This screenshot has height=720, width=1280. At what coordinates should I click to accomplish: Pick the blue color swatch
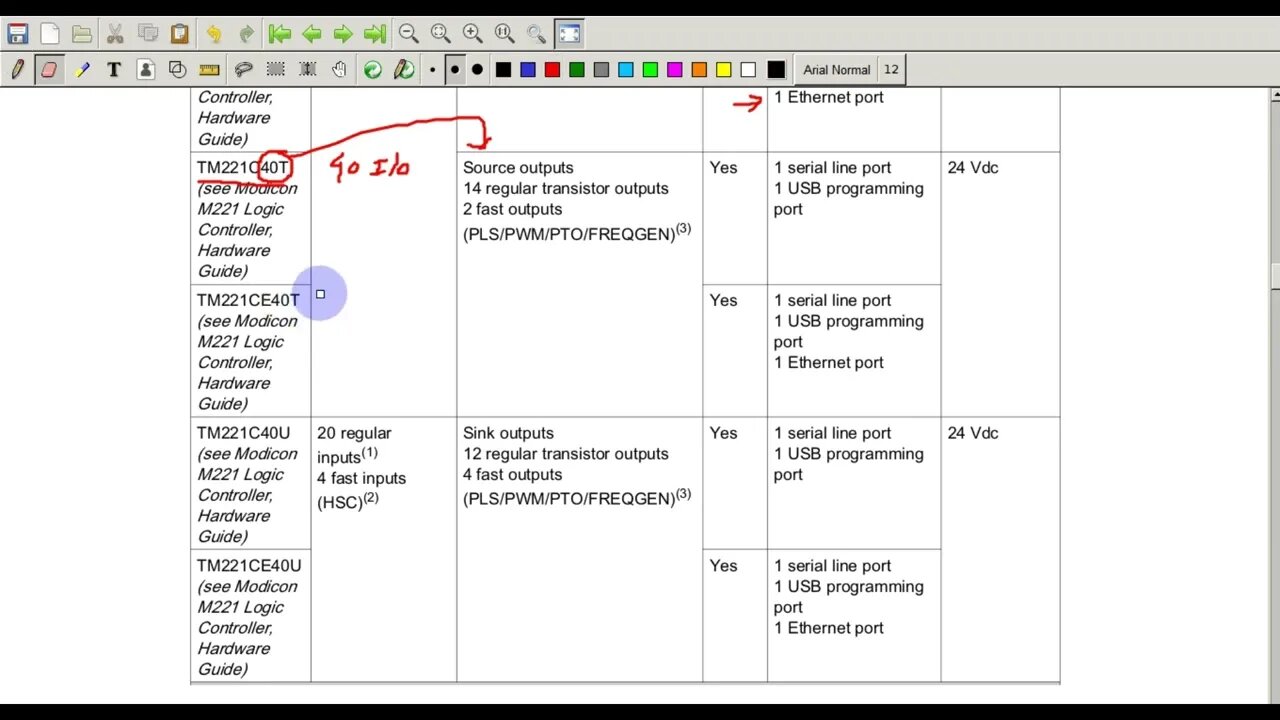point(528,70)
